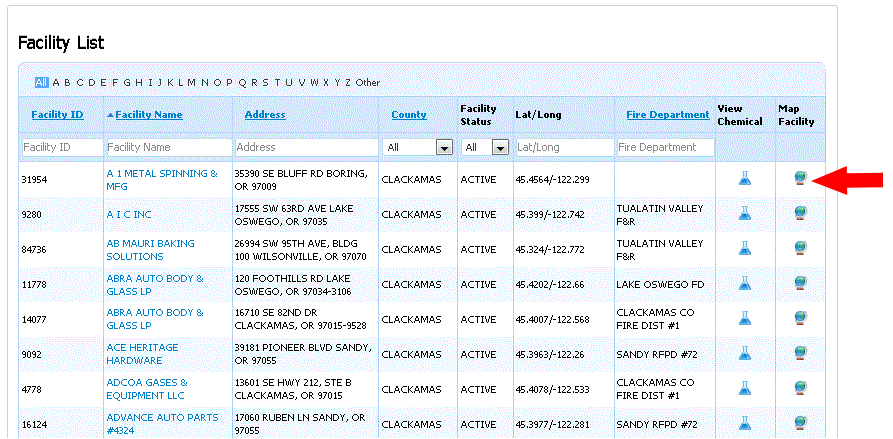Map AB Mauri Baking Solutions facility
This screenshot has height=439, width=893.
click(x=800, y=248)
